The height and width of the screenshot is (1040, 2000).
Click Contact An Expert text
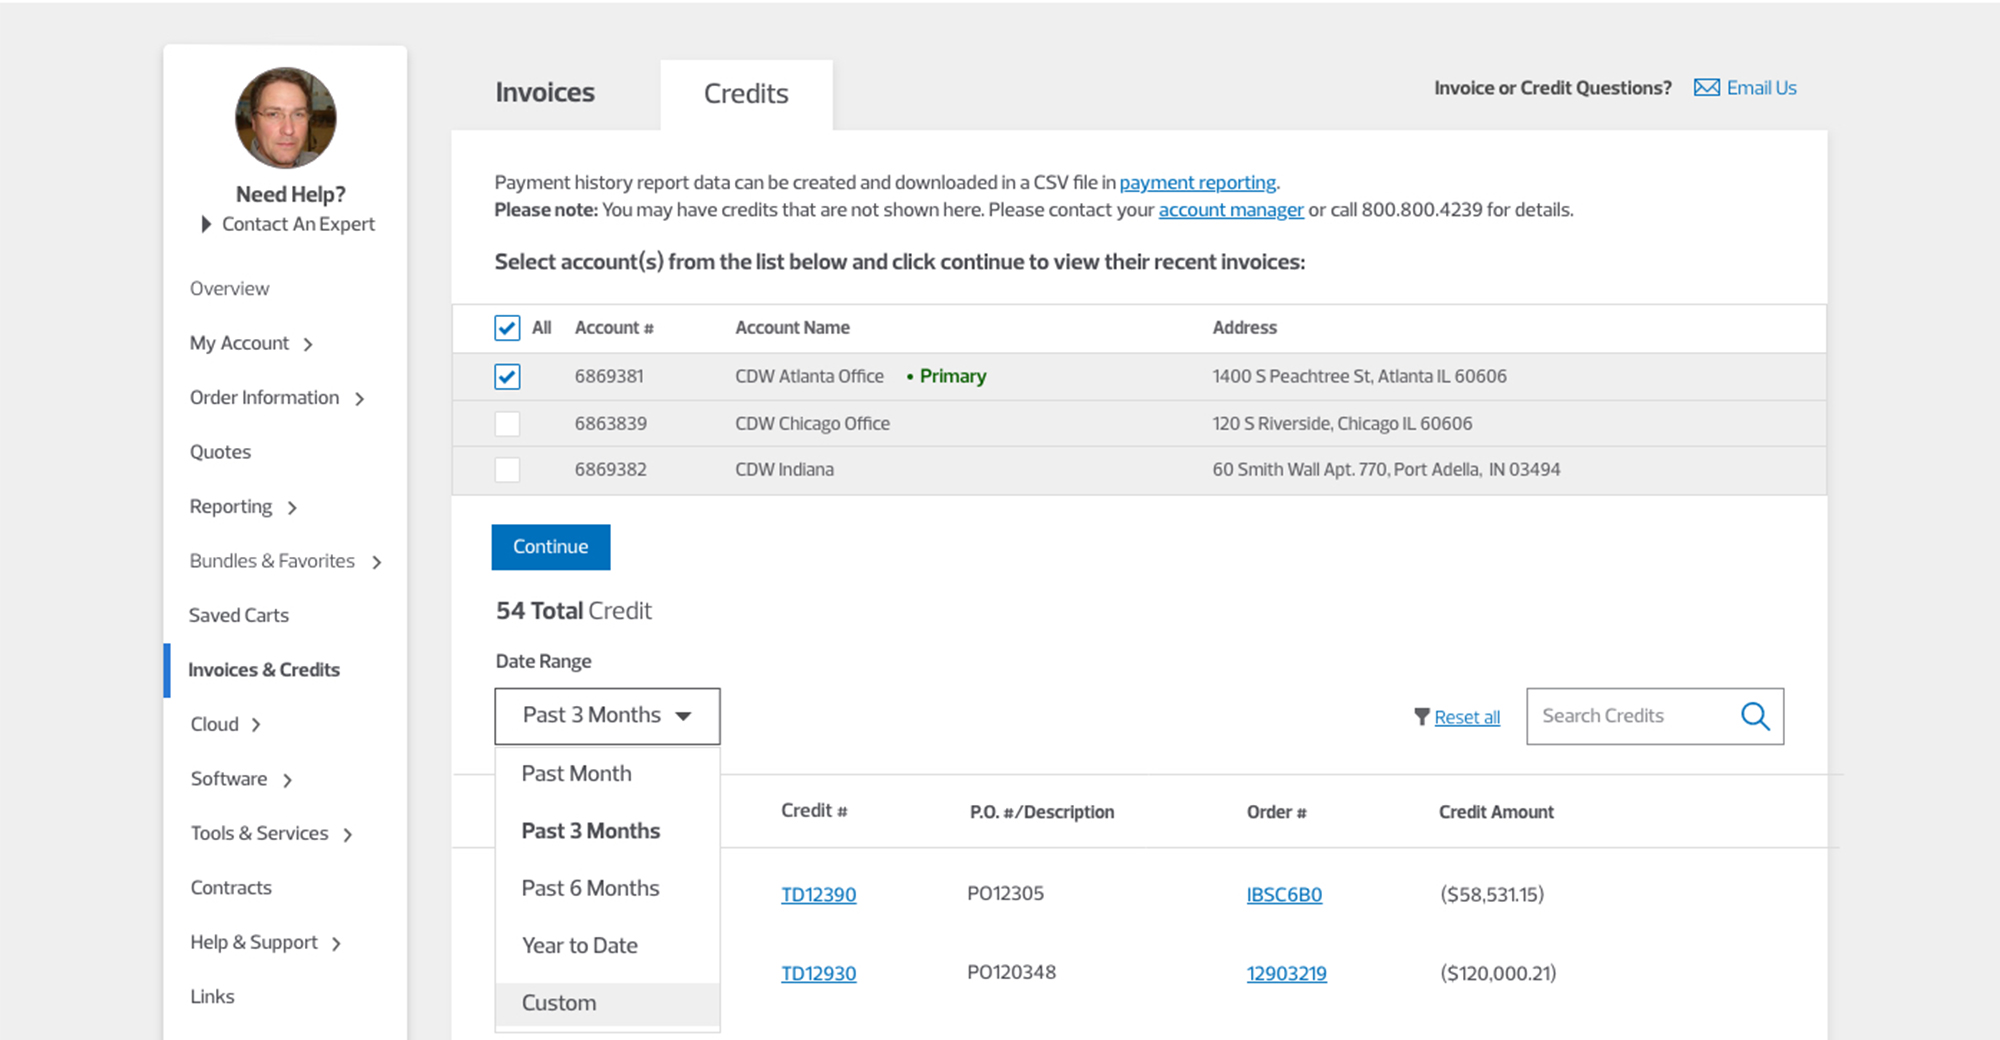[298, 225]
